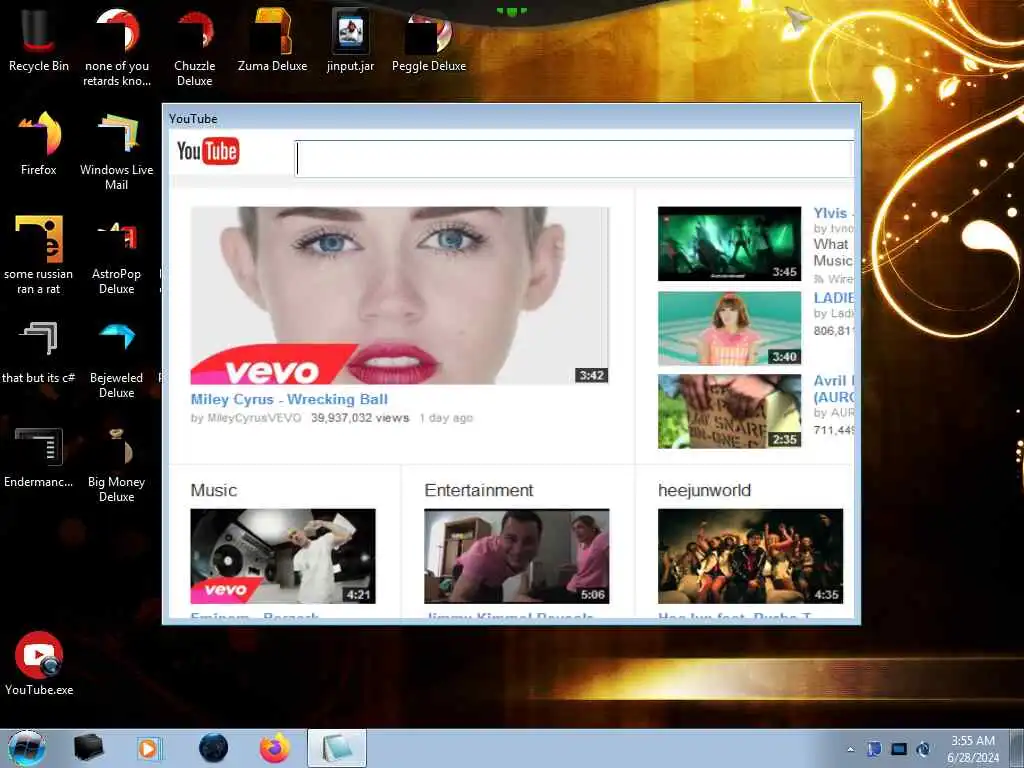This screenshot has width=1024, height=768.
Task: Click the Avril video title link
Action: click(x=833, y=389)
